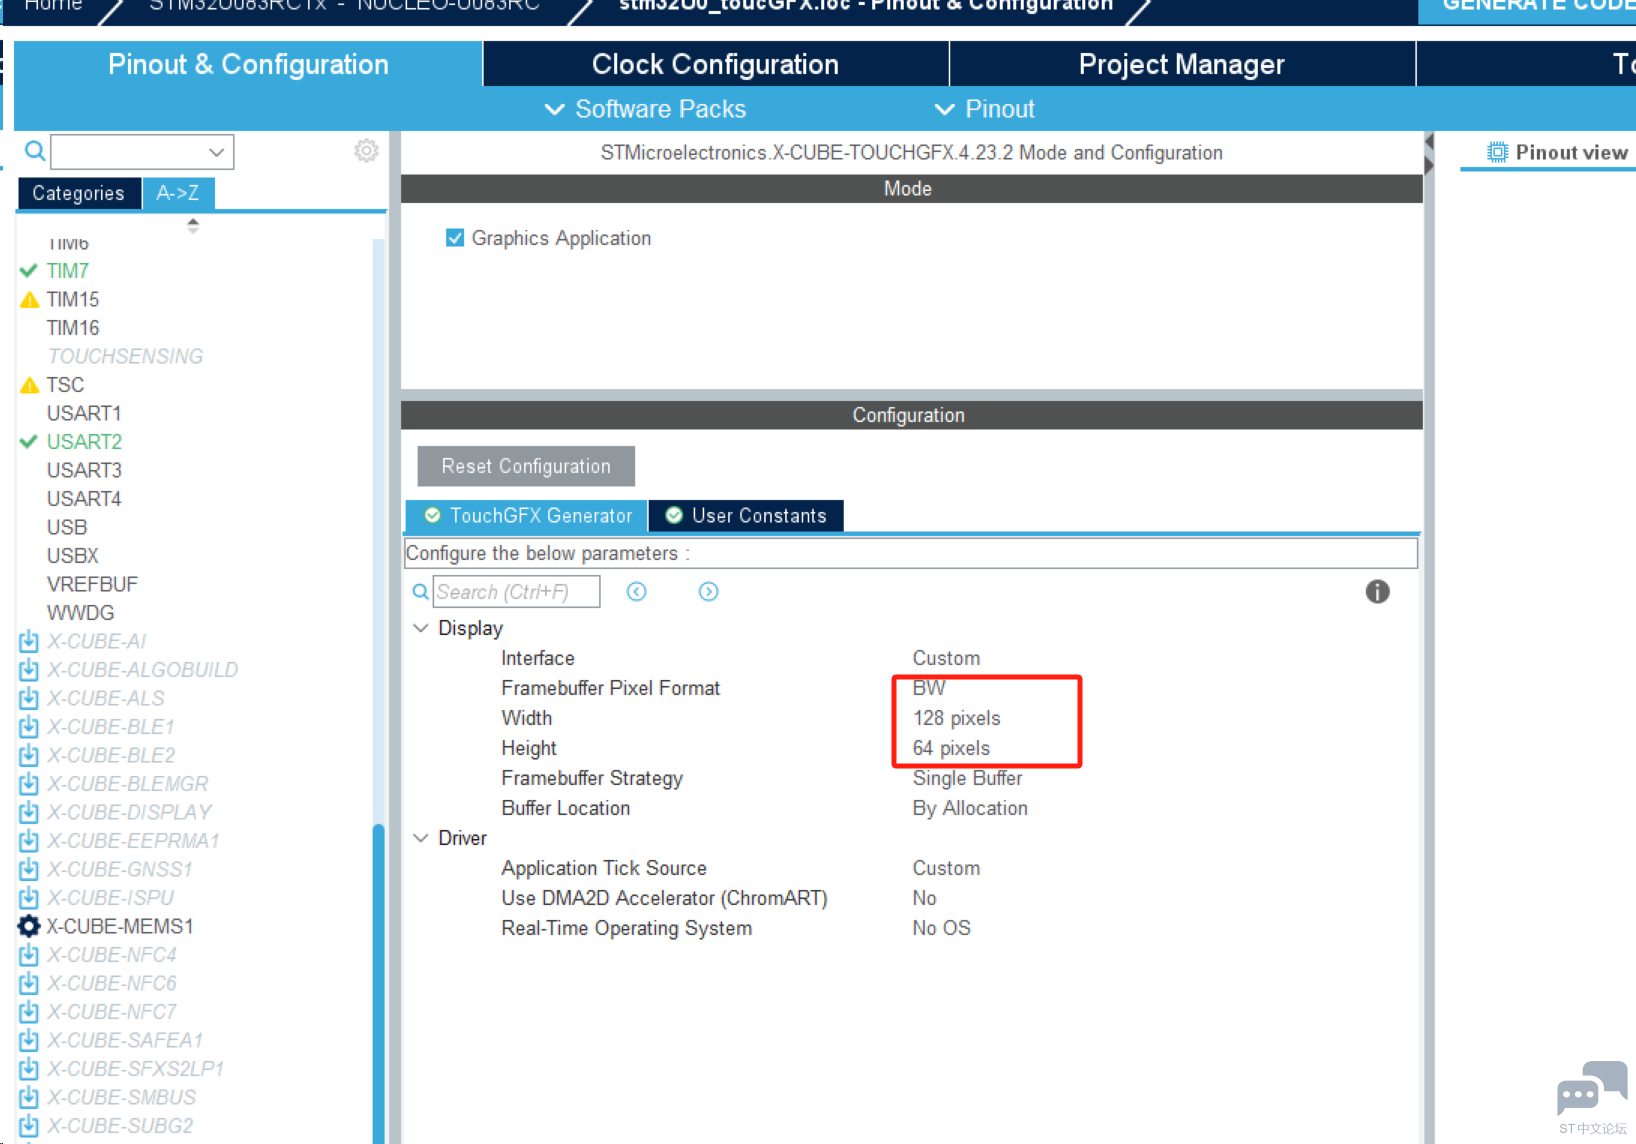Click the download icon next to X-CUBE-AI

tap(29, 641)
